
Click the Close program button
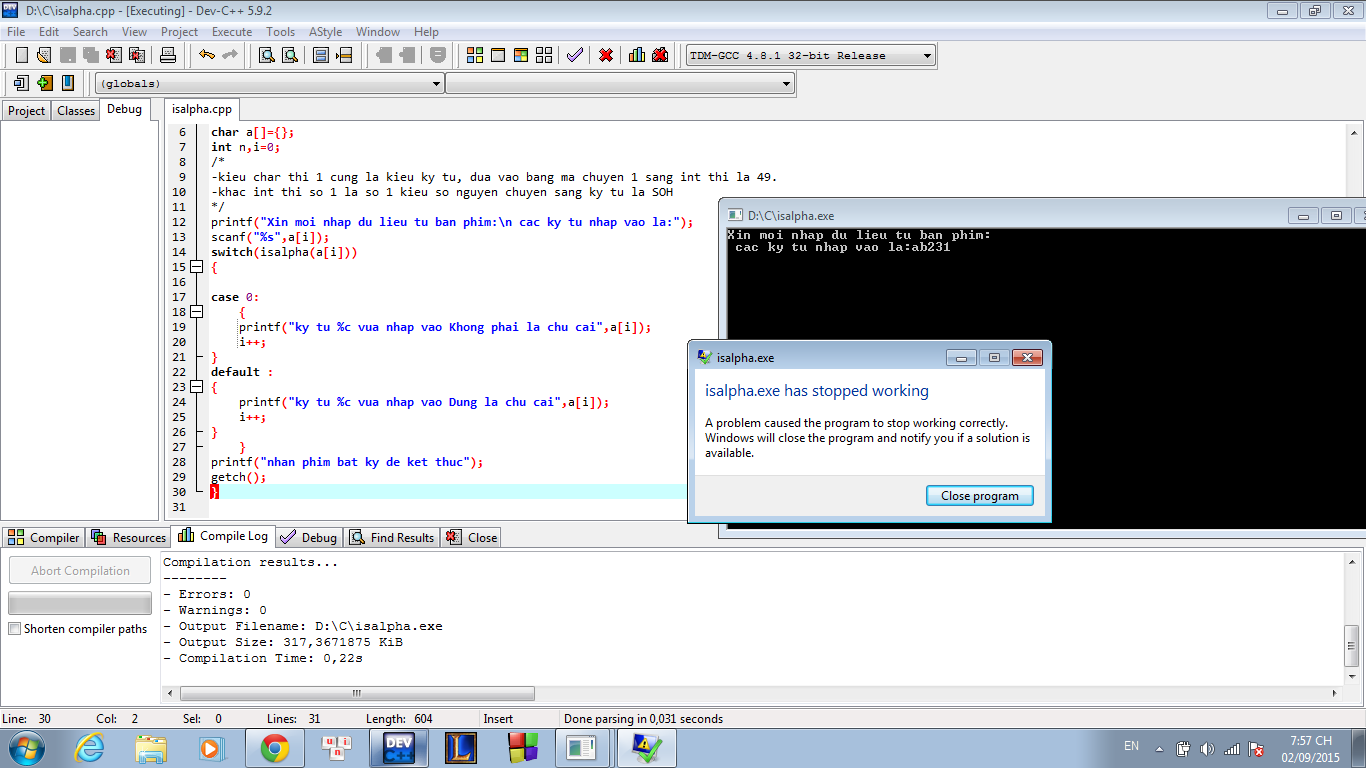[980, 495]
